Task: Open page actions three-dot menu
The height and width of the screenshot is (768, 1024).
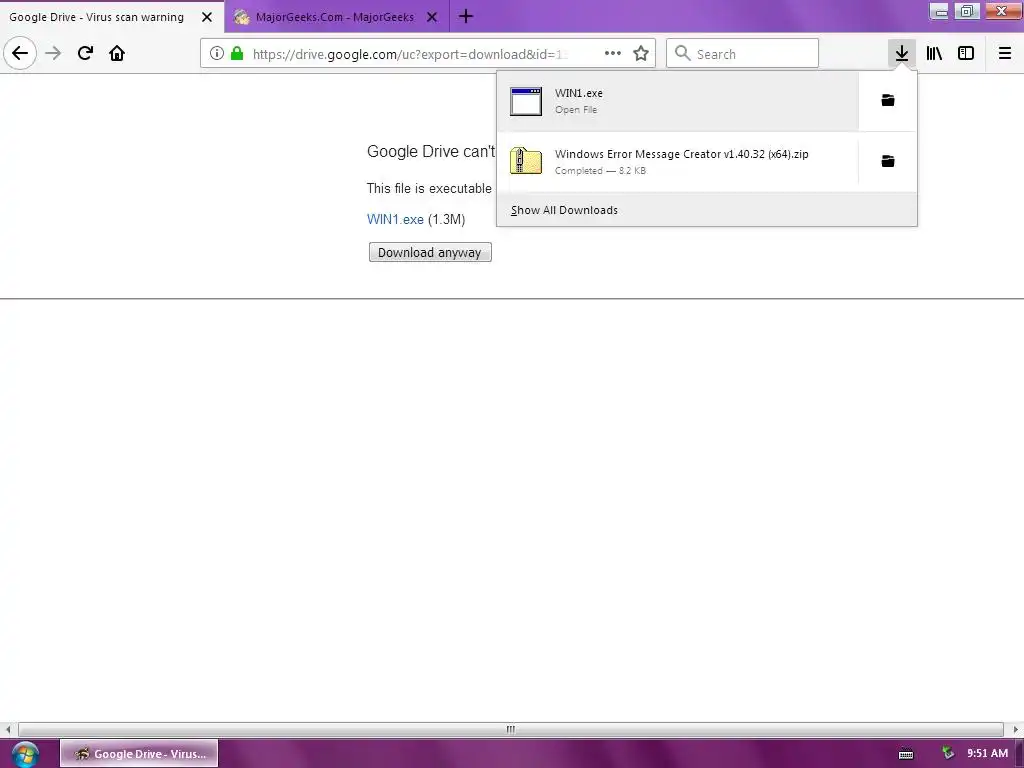Action: (x=613, y=54)
